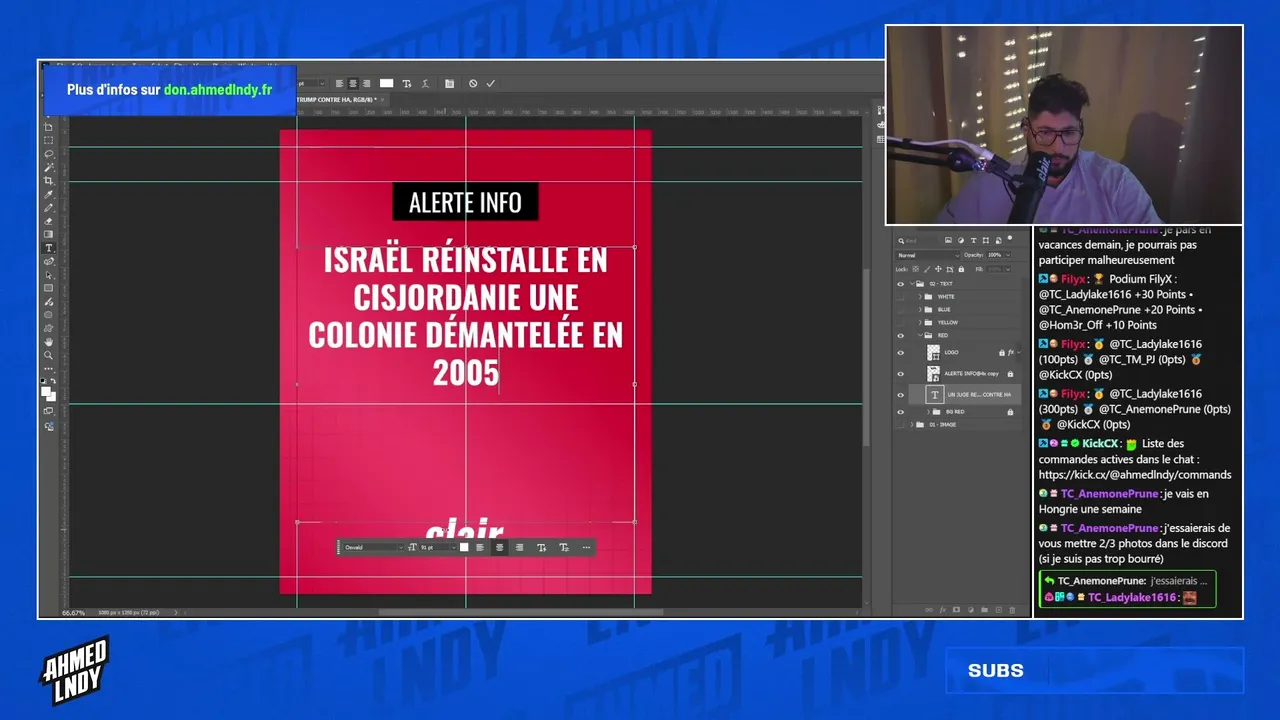Select the Lasso tool
Image resolution: width=1280 pixels, height=720 pixels.
[x=48, y=154]
